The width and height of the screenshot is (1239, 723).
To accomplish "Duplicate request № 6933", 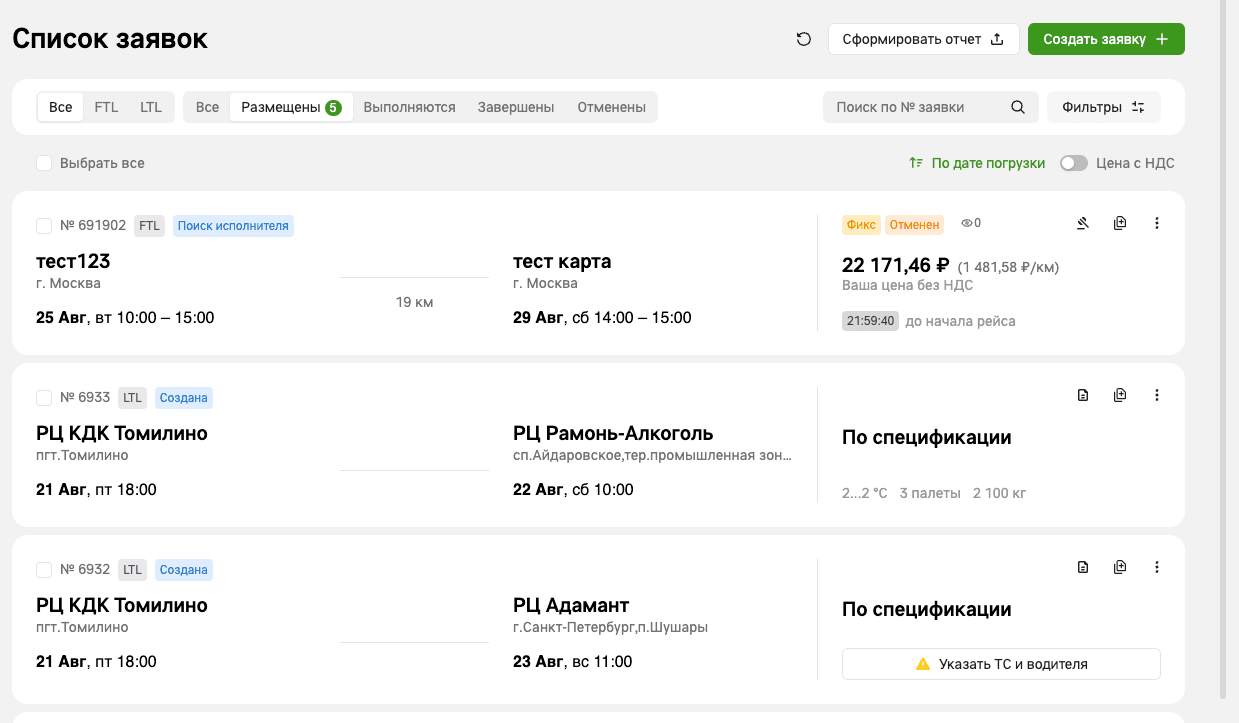I will tap(1120, 396).
